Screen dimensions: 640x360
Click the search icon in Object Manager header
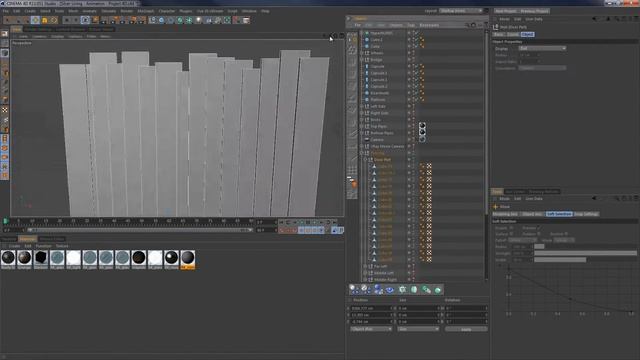[x=467, y=25]
